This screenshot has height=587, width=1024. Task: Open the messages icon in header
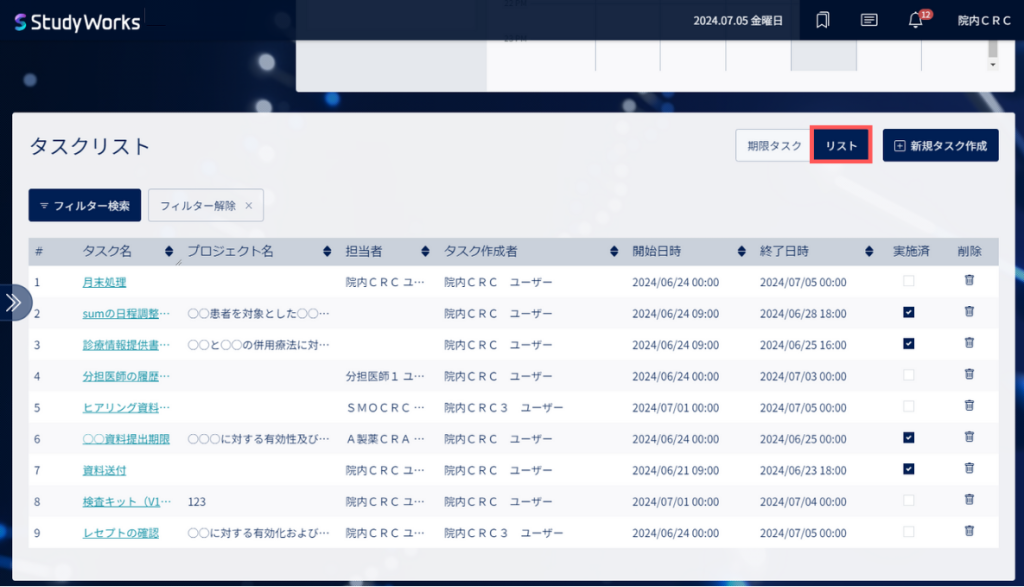click(869, 20)
